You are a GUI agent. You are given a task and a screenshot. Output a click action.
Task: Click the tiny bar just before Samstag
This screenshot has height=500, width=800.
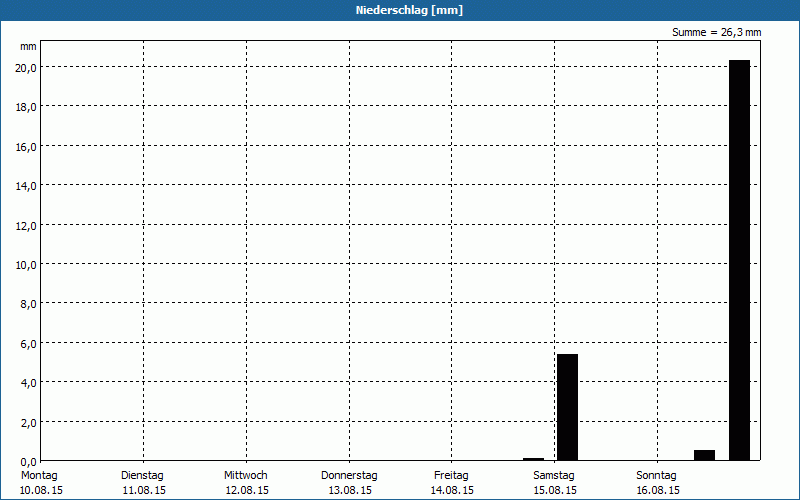tap(533, 459)
